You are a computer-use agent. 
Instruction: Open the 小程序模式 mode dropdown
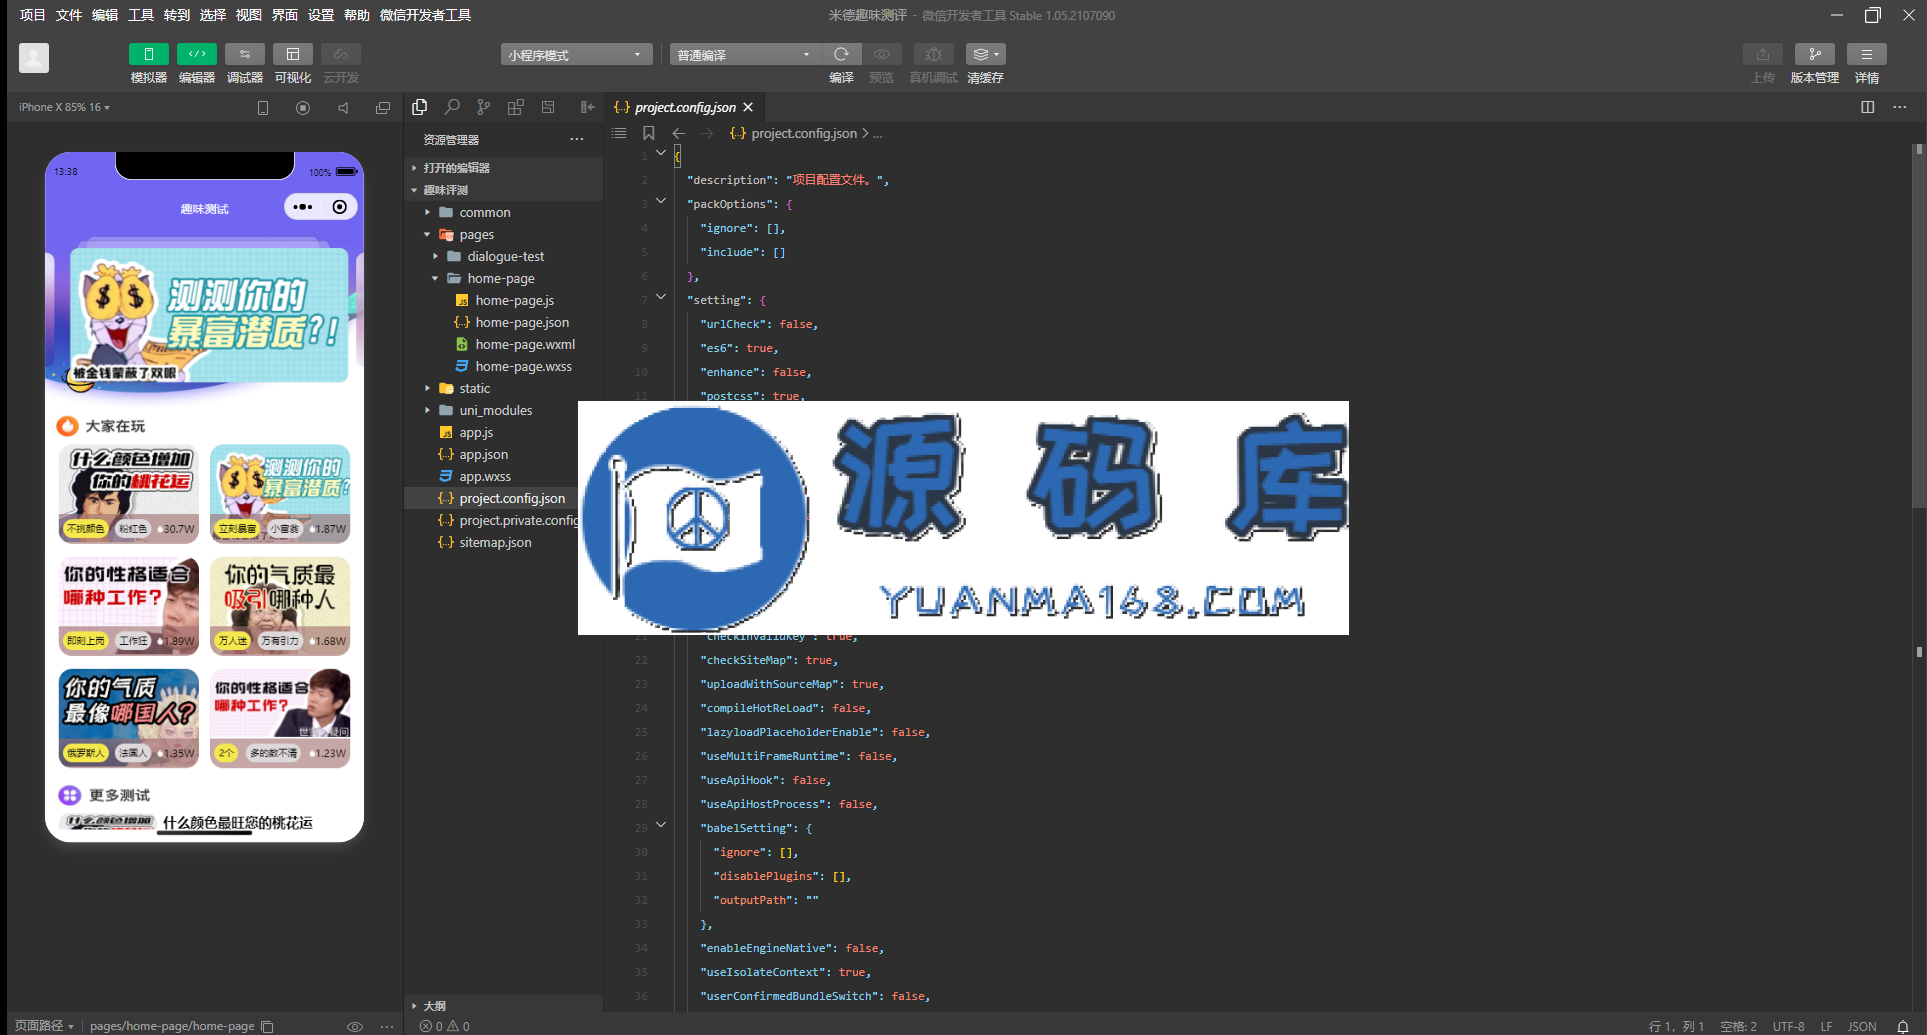[x=576, y=55]
